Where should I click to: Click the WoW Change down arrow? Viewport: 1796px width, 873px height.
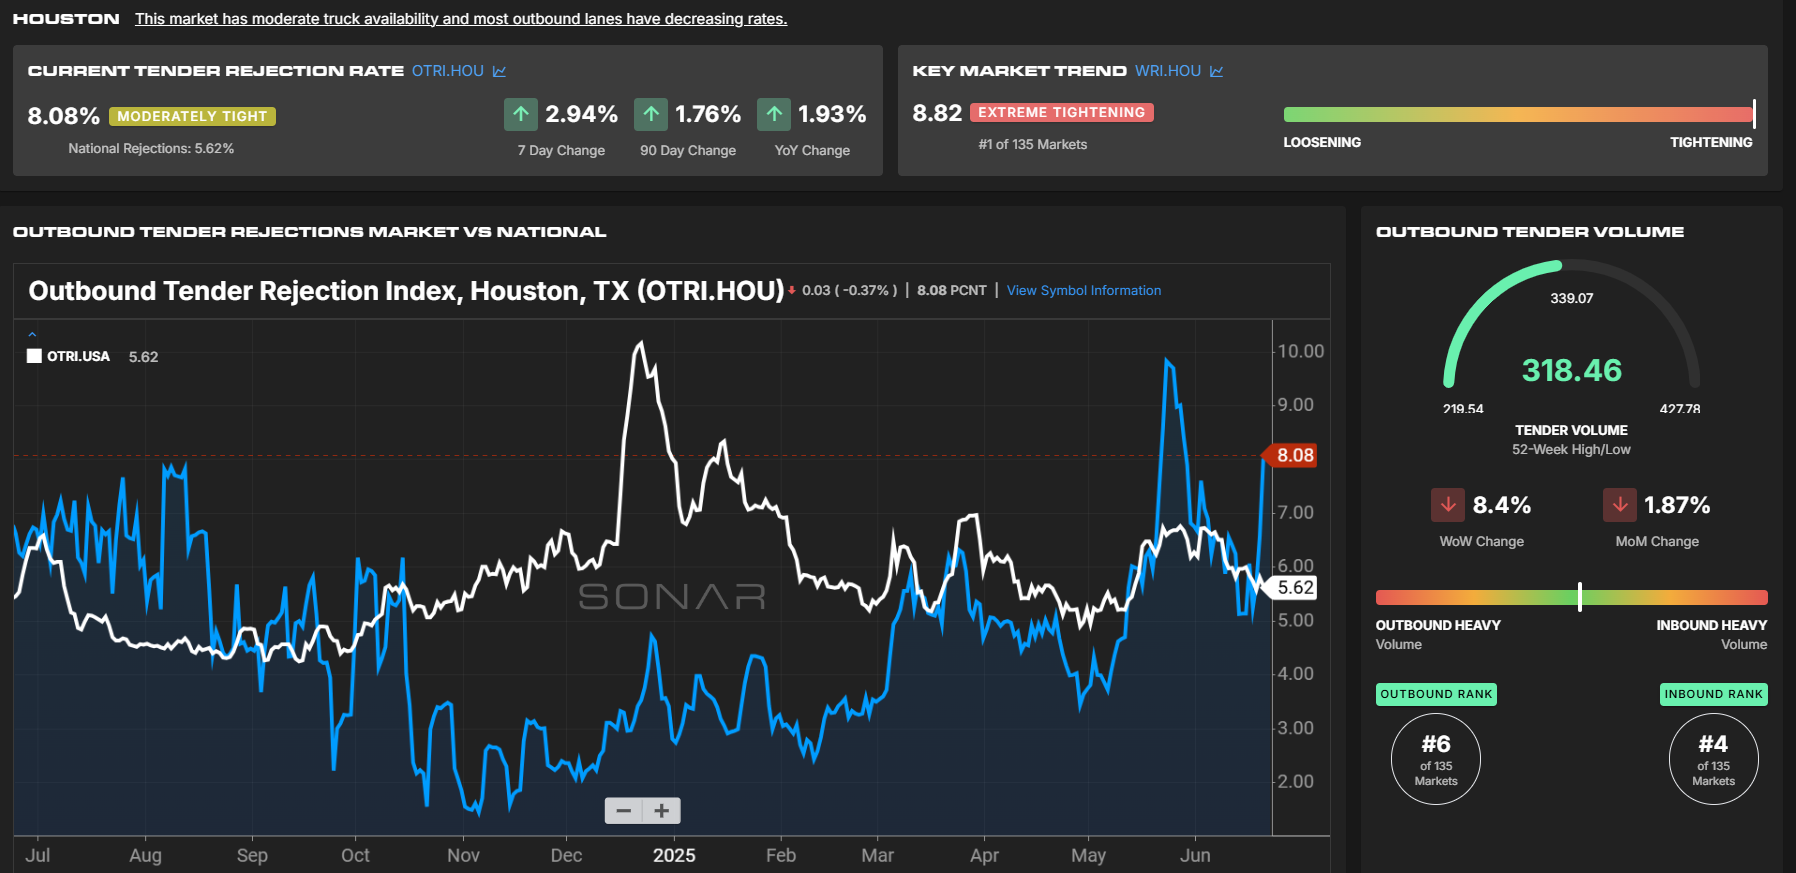[x=1448, y=505]
